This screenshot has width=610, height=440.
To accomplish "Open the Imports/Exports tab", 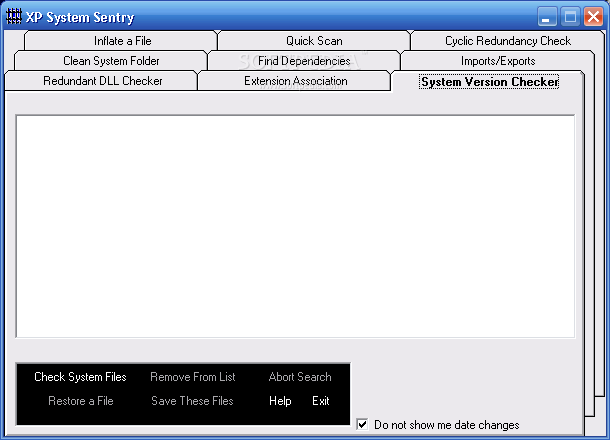I will tap(498, 61).
